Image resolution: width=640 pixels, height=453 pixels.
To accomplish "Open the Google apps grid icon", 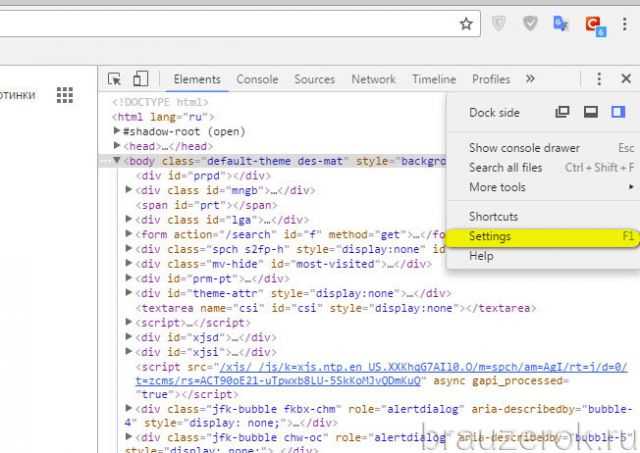I will pos(64,95).
